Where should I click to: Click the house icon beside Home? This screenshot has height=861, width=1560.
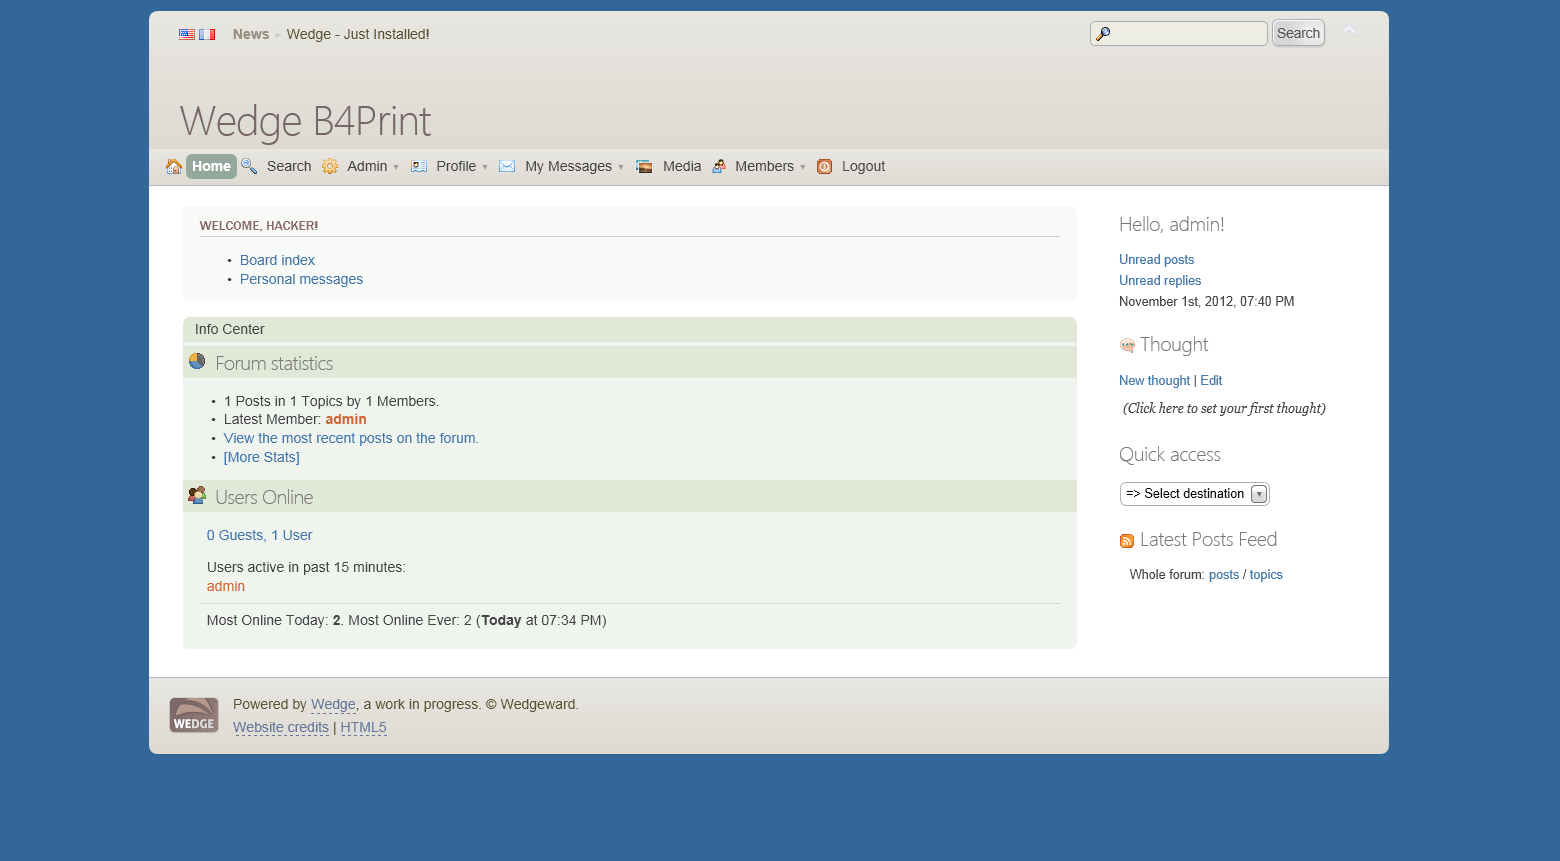(x=174, y=166)
